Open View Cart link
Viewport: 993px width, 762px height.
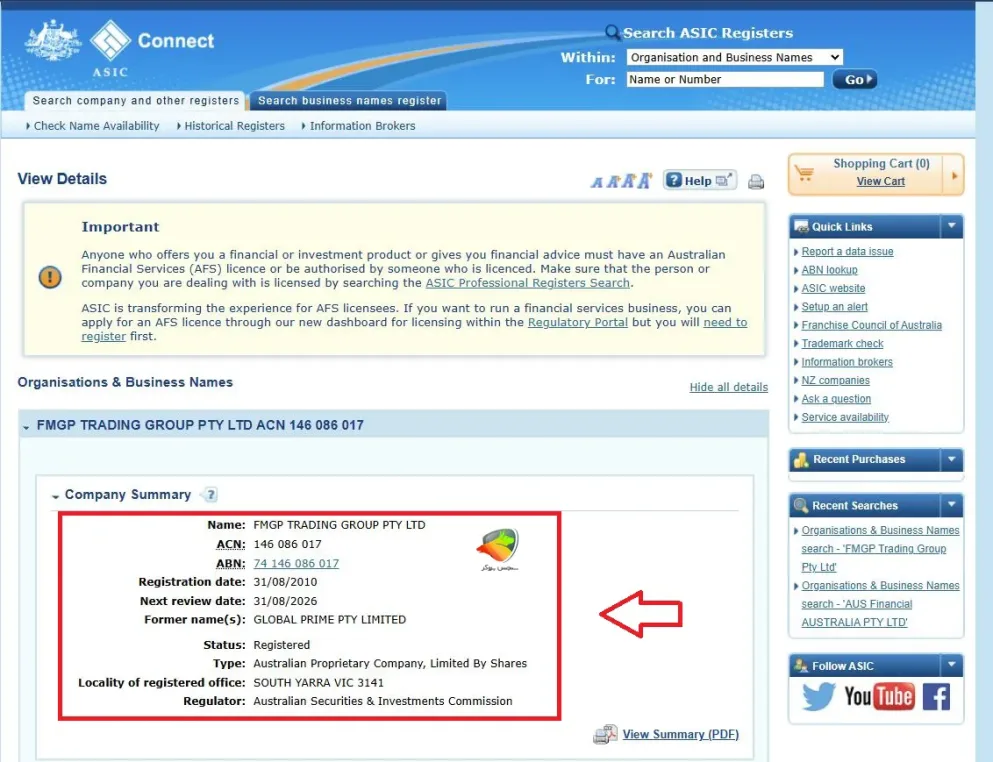[880, 181]
